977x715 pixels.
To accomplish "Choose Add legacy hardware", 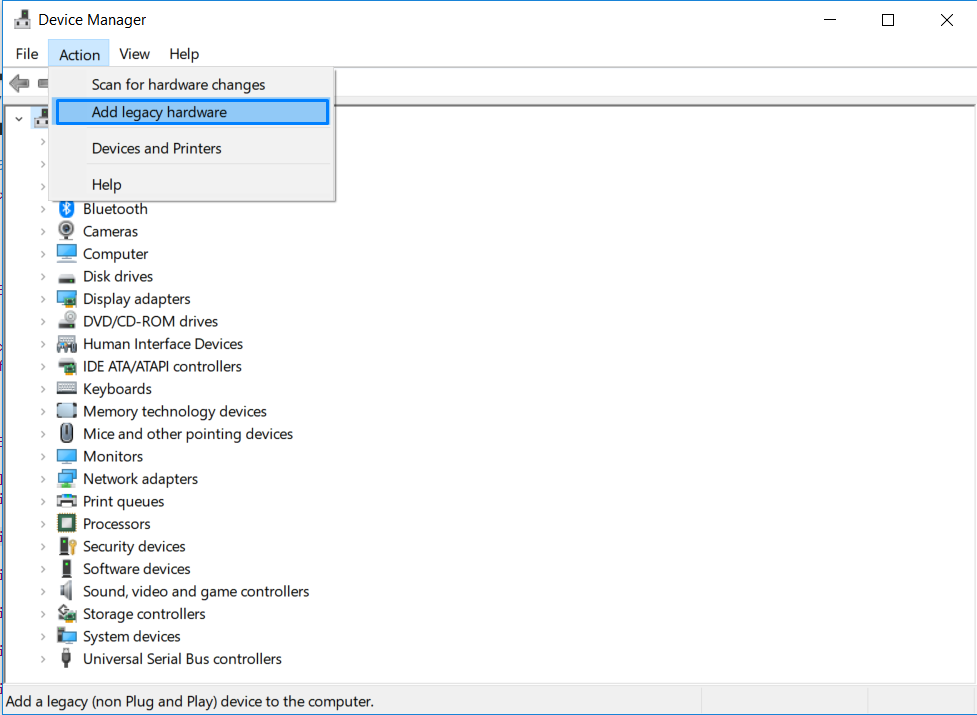I will [192, 112].
